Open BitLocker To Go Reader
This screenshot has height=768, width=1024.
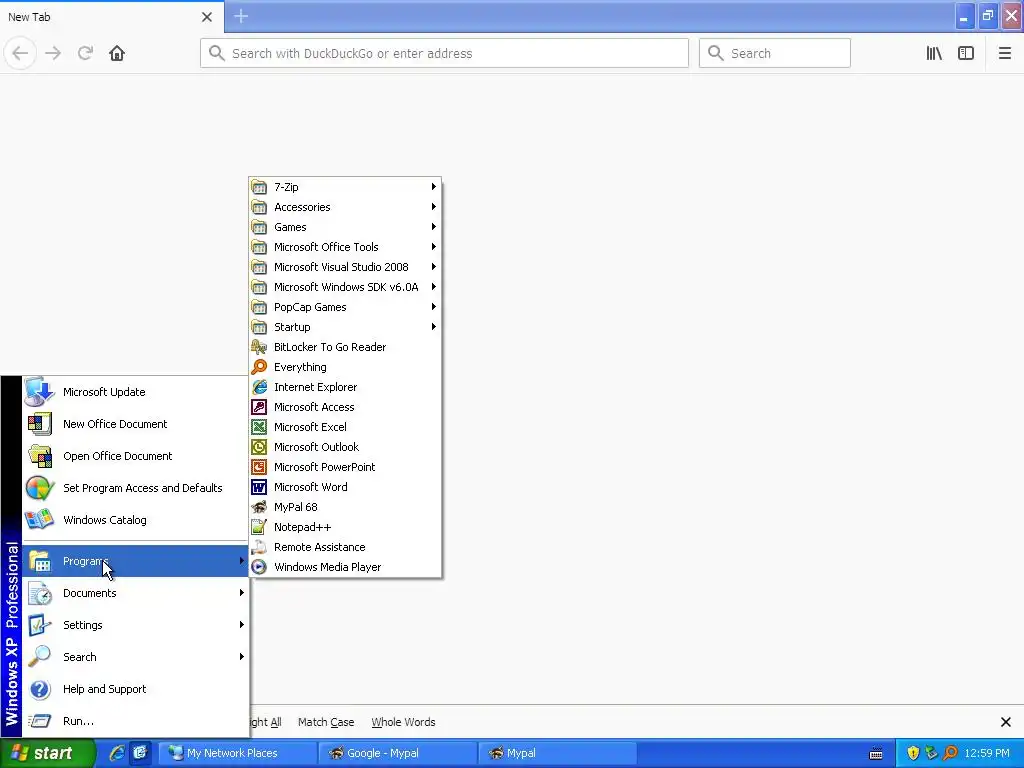(x=345, y=347)
